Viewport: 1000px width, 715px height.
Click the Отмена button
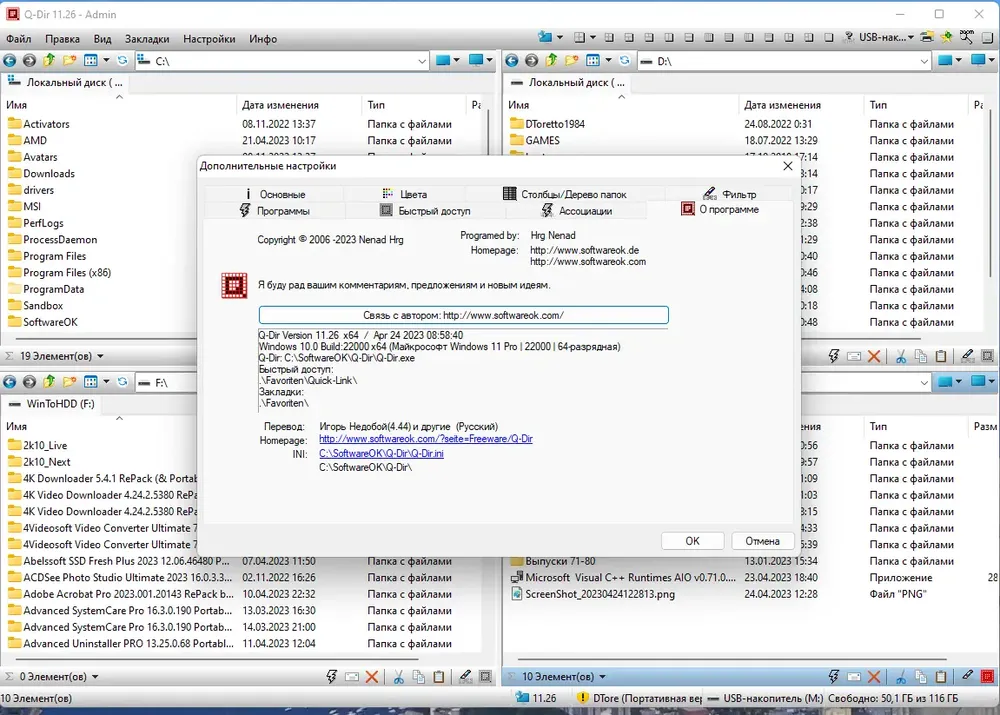point(763,541)
